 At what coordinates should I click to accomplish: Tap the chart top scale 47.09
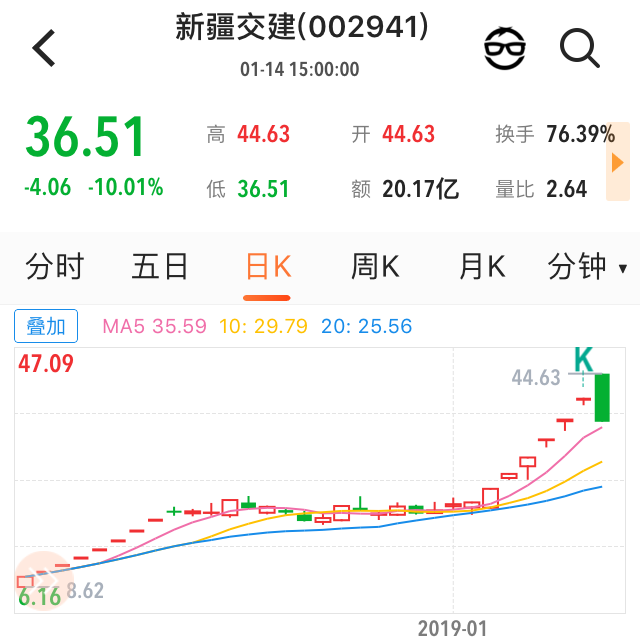[46, 363]
